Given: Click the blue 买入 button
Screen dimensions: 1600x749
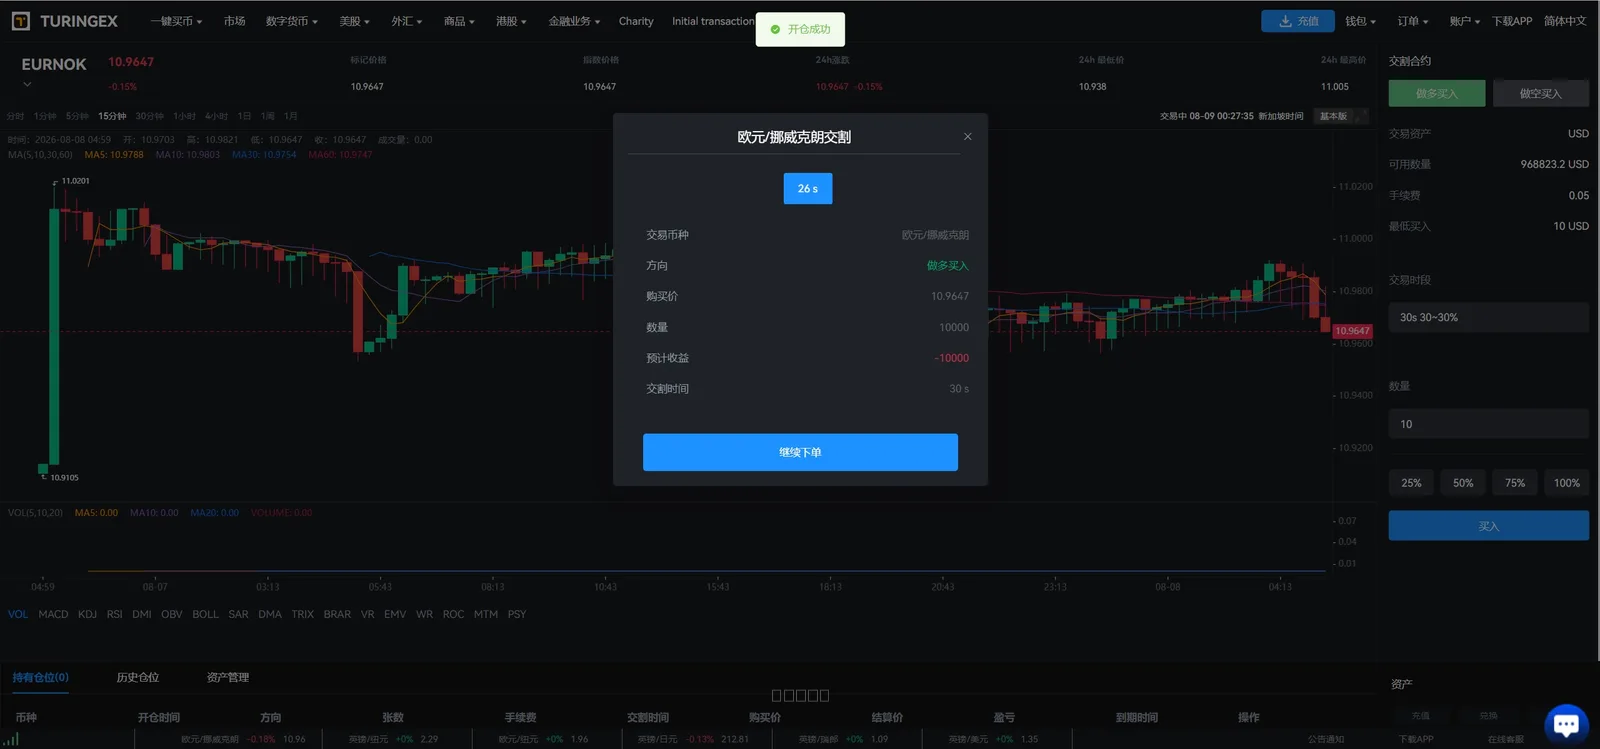Looking at the screenshot, I should pyautogui.click(x=1488, y=526).
